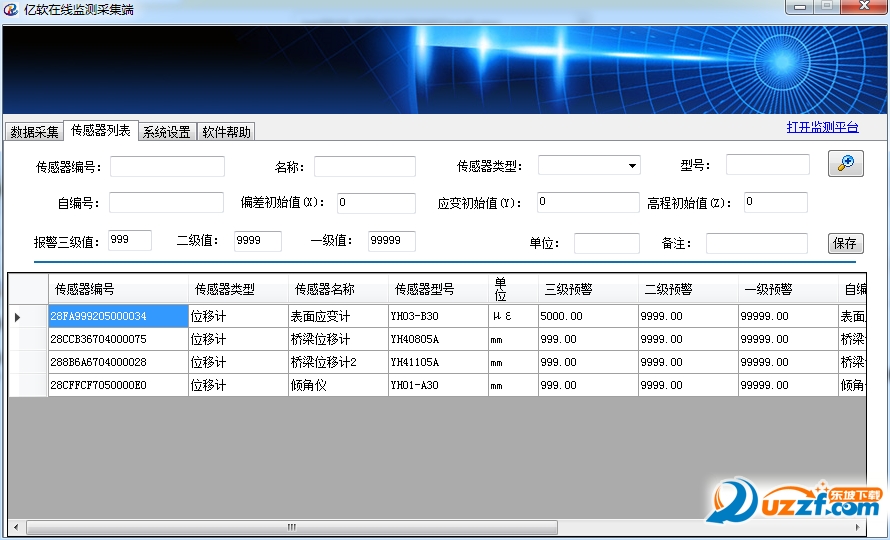
Task: Click 位移计 type cell in YH40805A row
Action: click(238, 340)
